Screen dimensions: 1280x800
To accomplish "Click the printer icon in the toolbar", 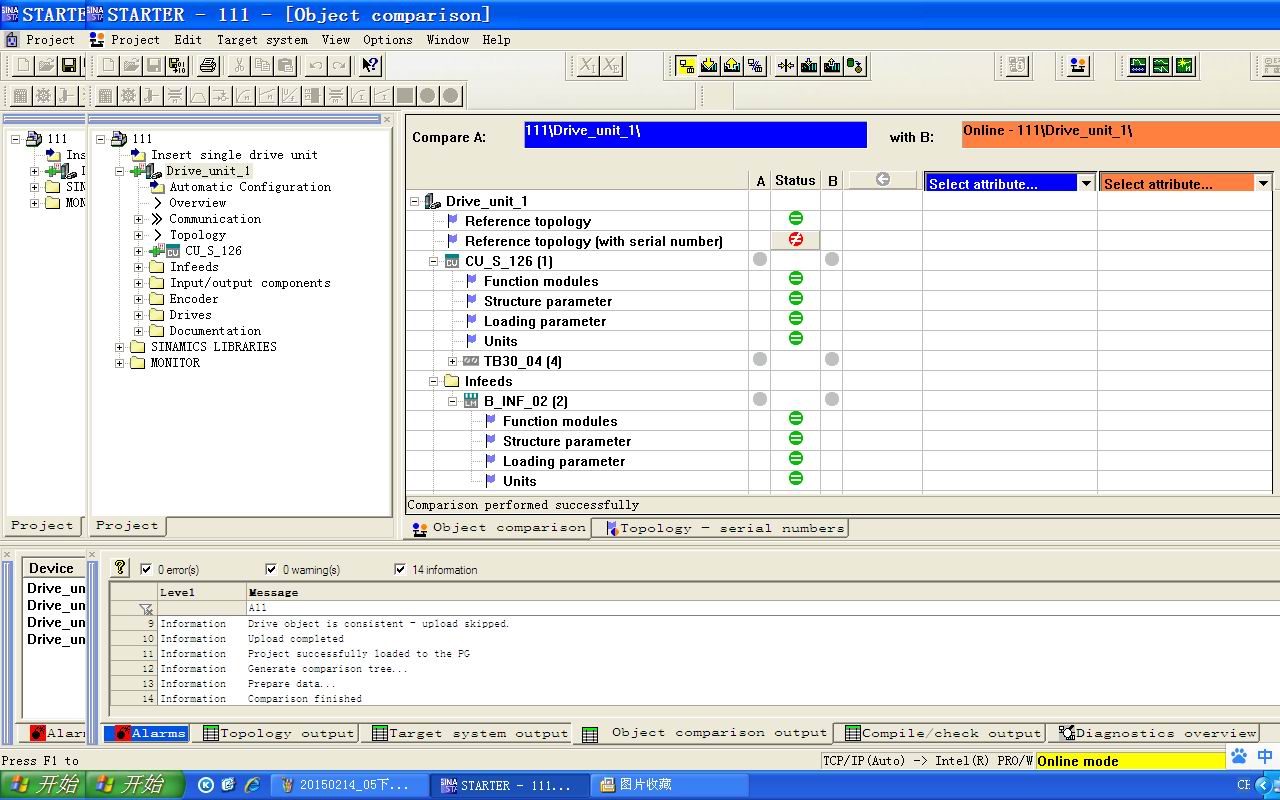I will [208, 66].
